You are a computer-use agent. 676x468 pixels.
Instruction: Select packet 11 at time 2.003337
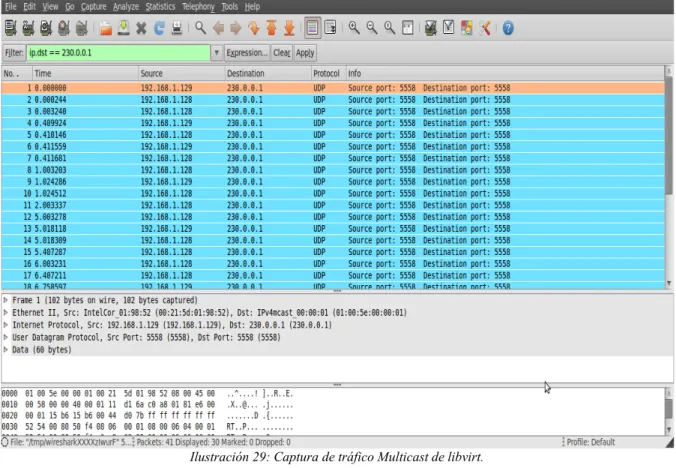333,206
